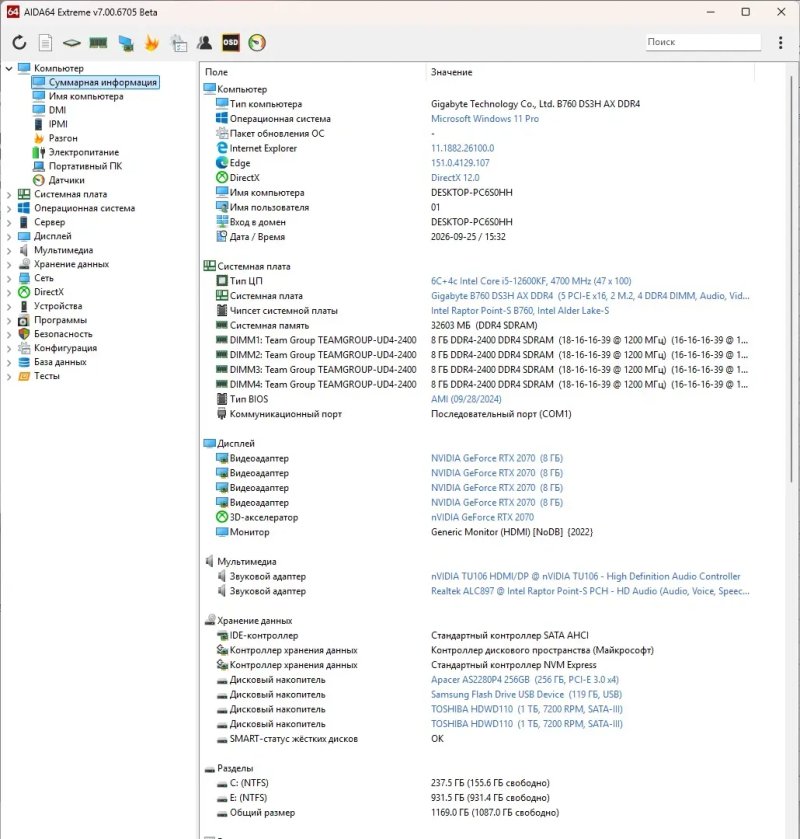Click the gauge clock toolbar icon
The height and width of the screenshot is (839, 800).
click(257, 43)
